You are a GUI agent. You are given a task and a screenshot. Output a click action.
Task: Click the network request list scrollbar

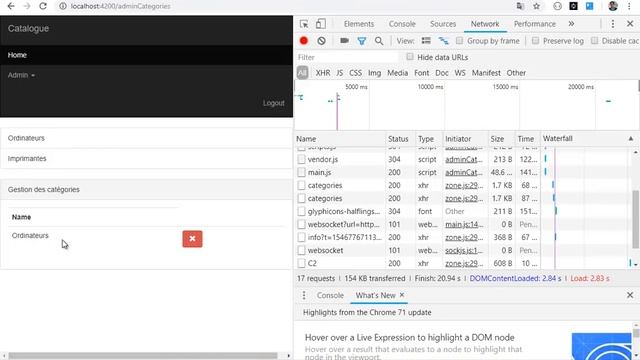click(636, 220)
